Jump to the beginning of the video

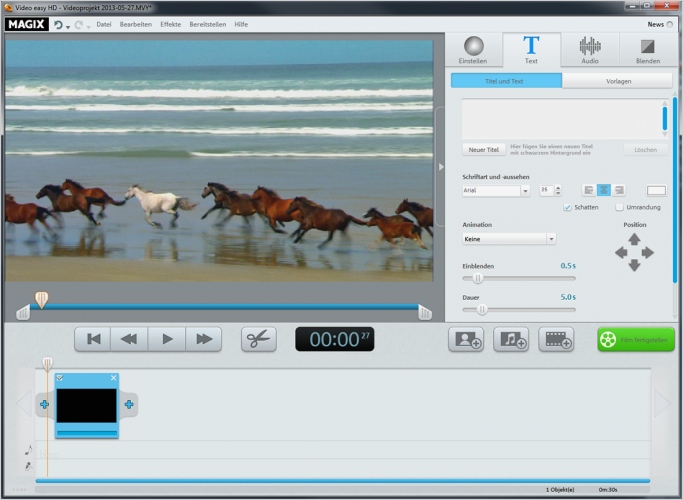93,339
